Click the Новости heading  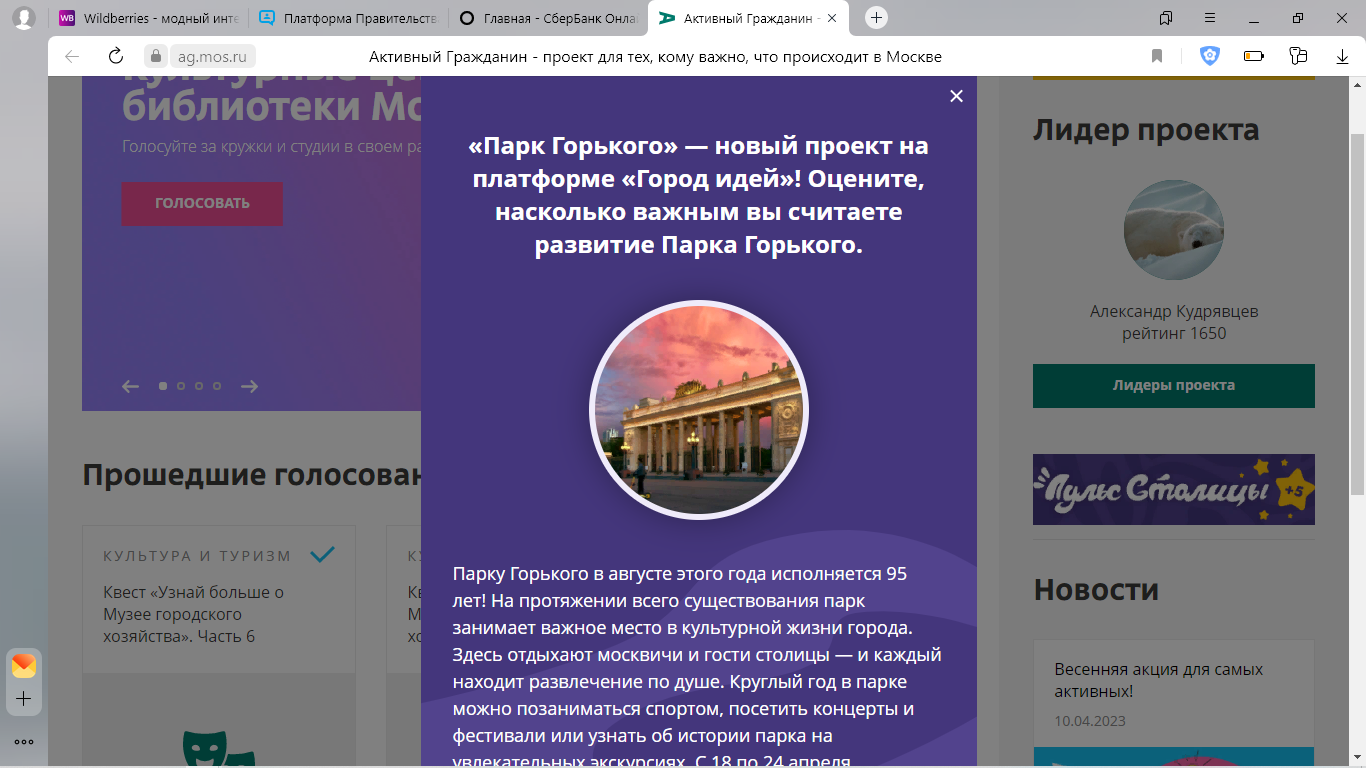[x=1096, y=590]
